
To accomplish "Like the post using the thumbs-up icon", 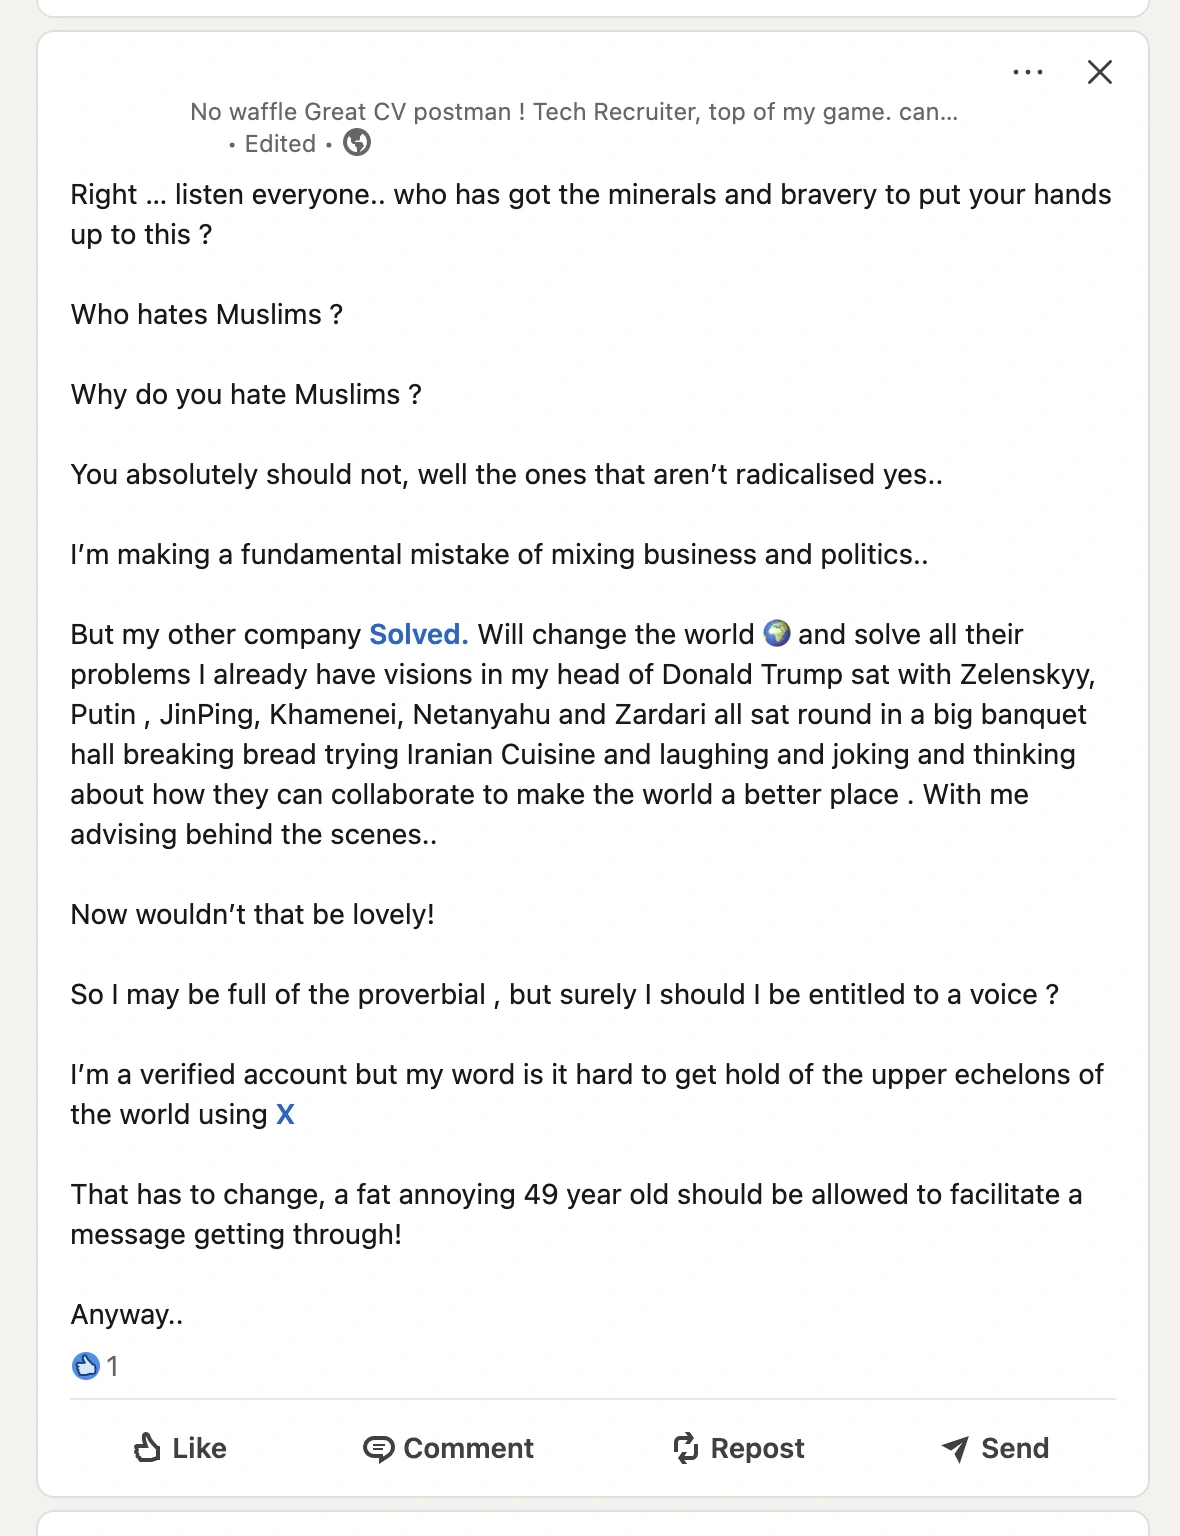I will (148, 1448).
